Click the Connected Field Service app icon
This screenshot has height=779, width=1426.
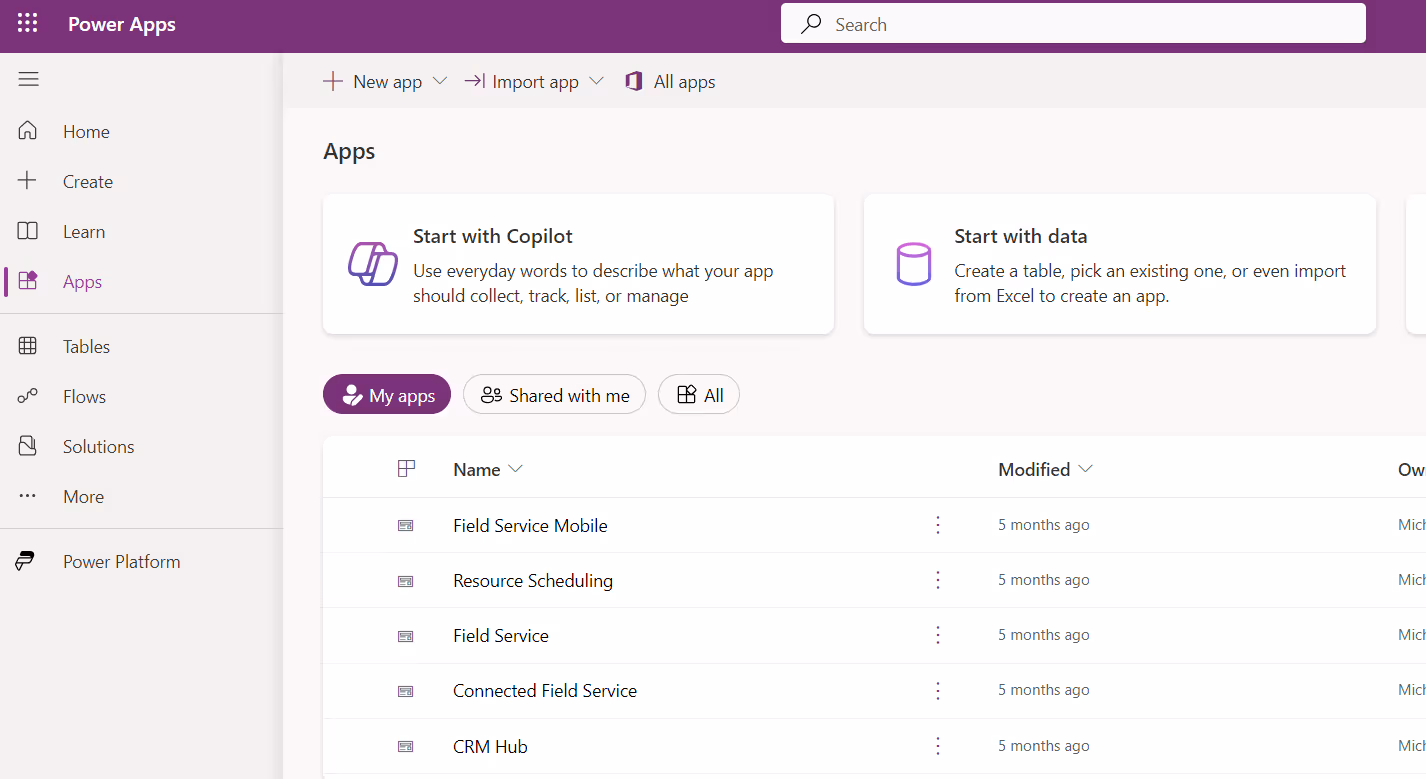coord(405,690)
